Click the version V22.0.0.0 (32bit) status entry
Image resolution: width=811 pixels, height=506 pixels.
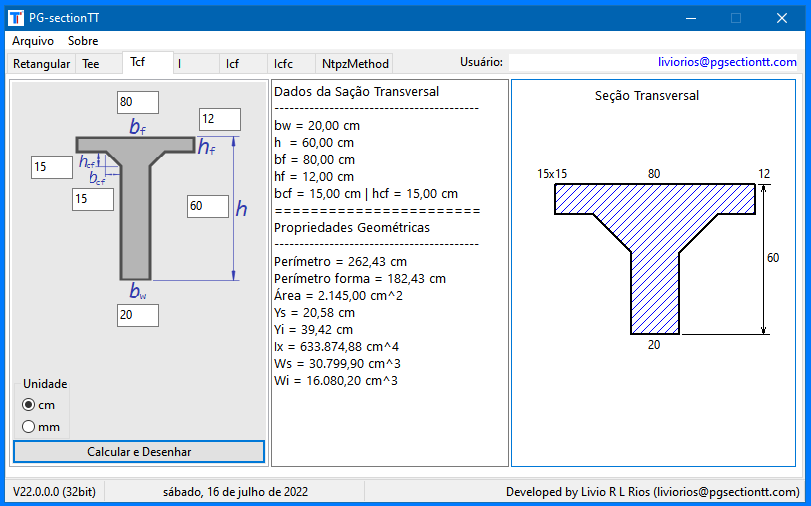(54, 492)
